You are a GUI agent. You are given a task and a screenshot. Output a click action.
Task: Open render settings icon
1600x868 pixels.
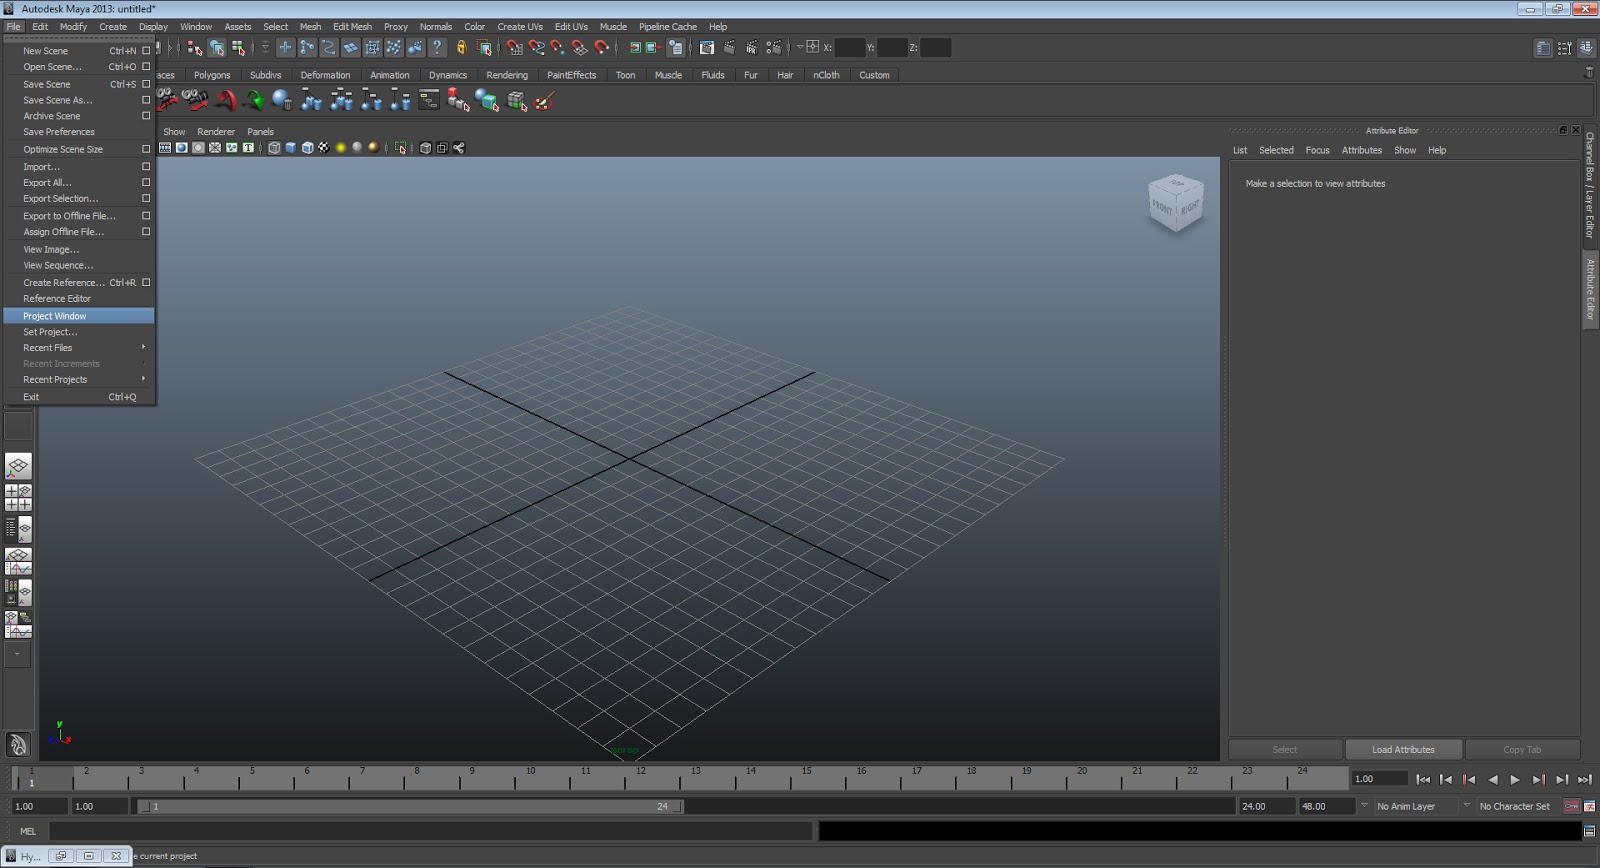pyautogui.click(x=774, y=47)
